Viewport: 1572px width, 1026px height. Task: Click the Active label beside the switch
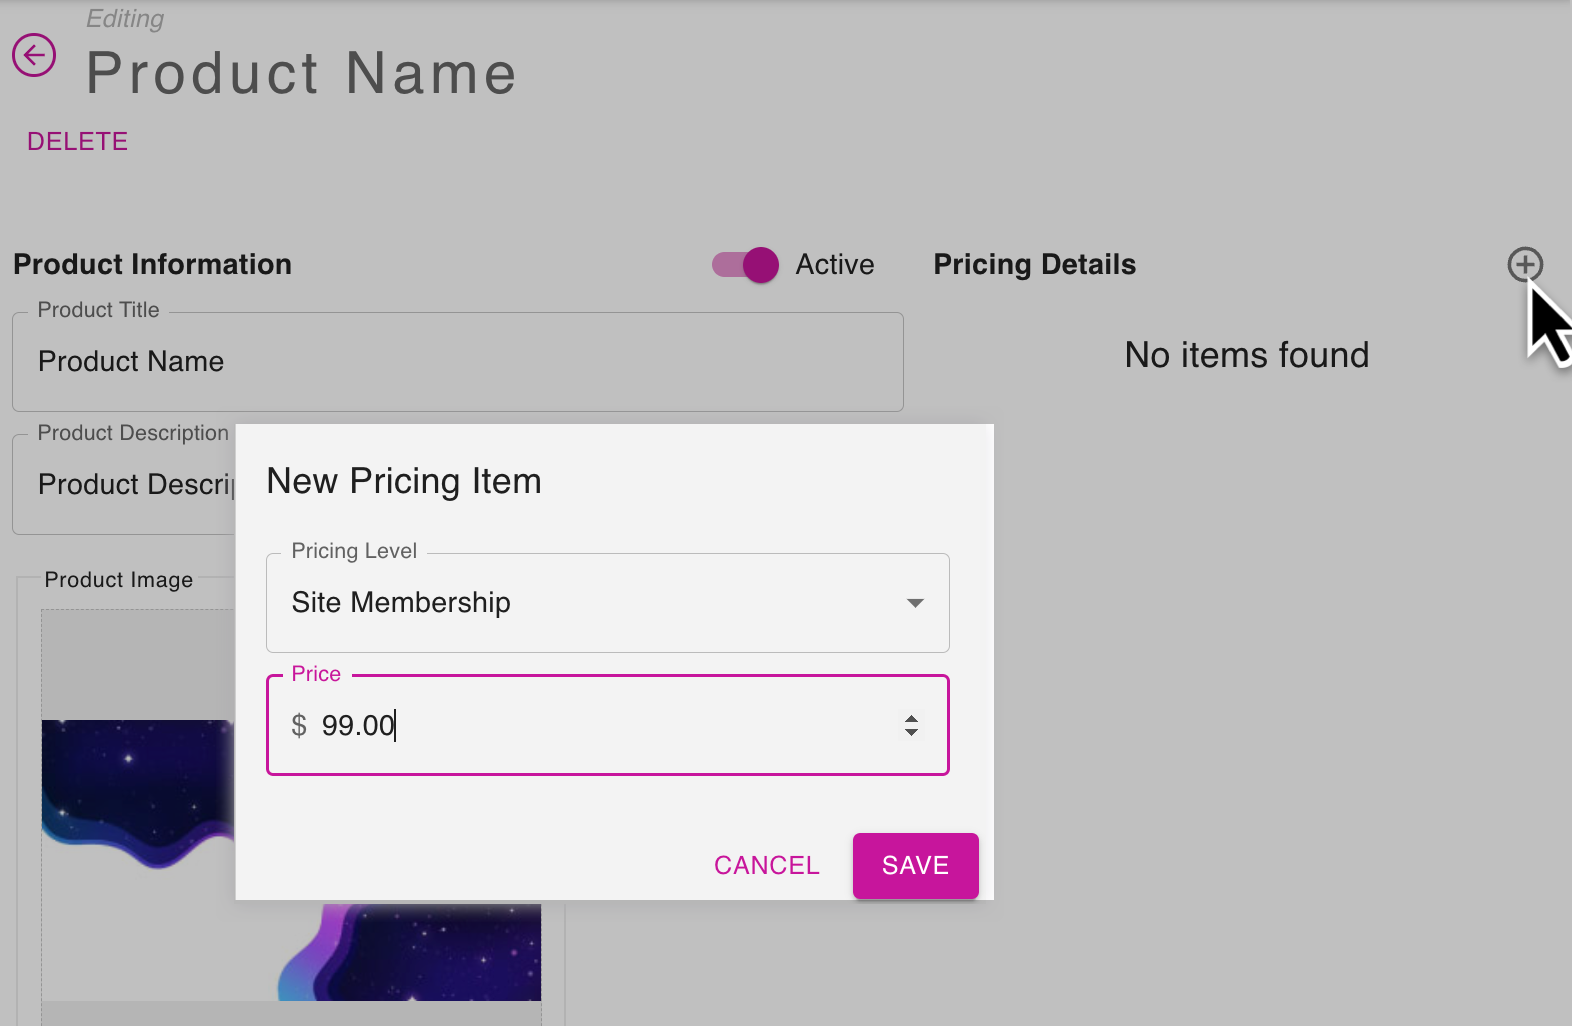[x=835, y=265]
